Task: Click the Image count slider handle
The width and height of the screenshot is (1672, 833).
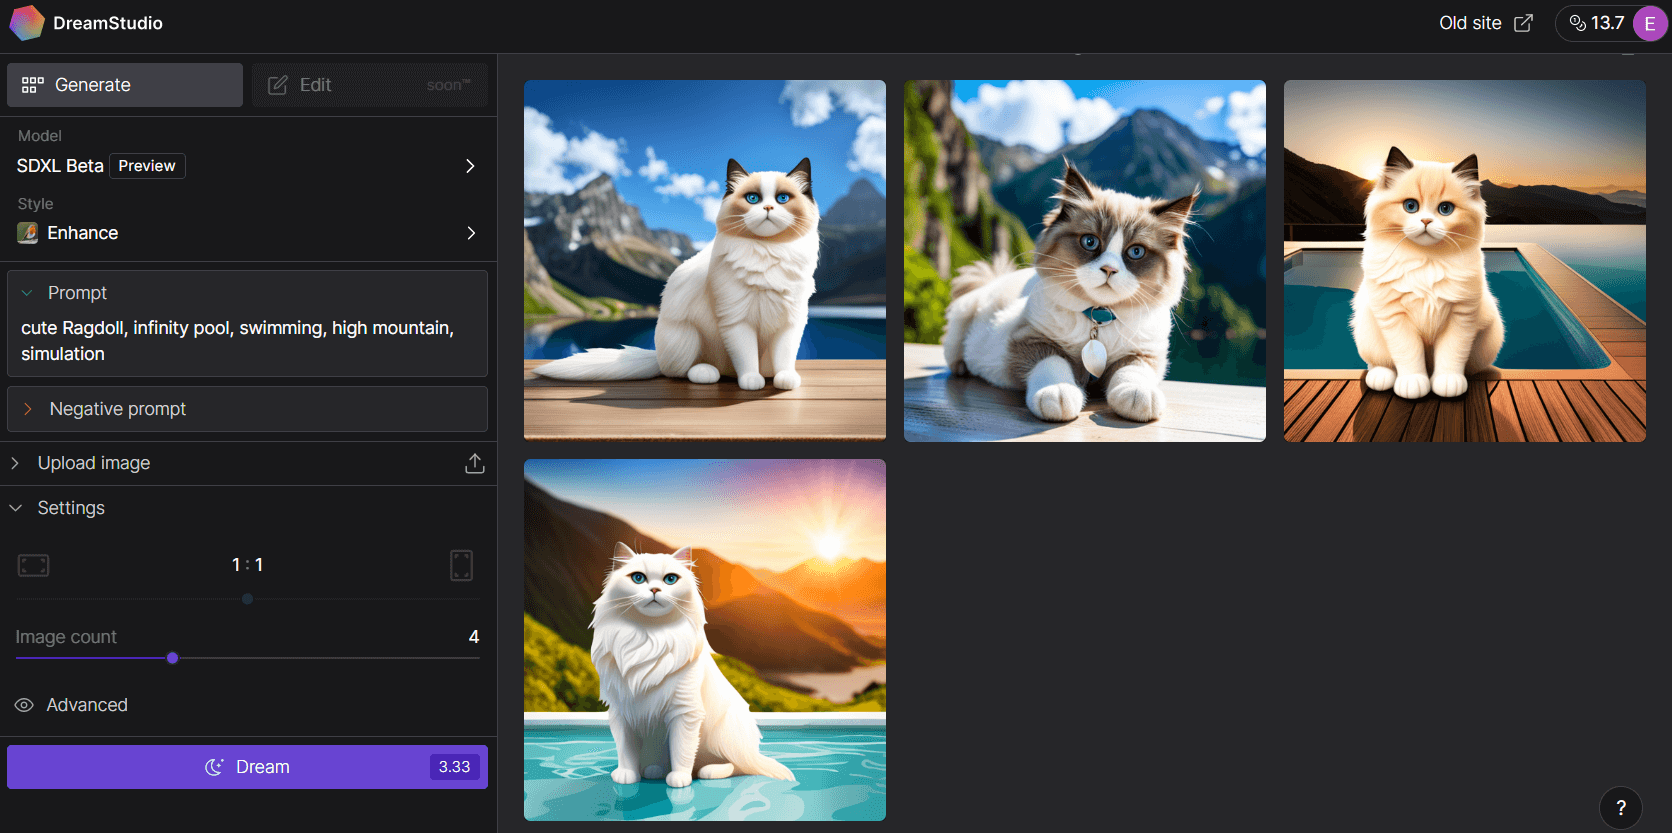Action: (173, 658)
